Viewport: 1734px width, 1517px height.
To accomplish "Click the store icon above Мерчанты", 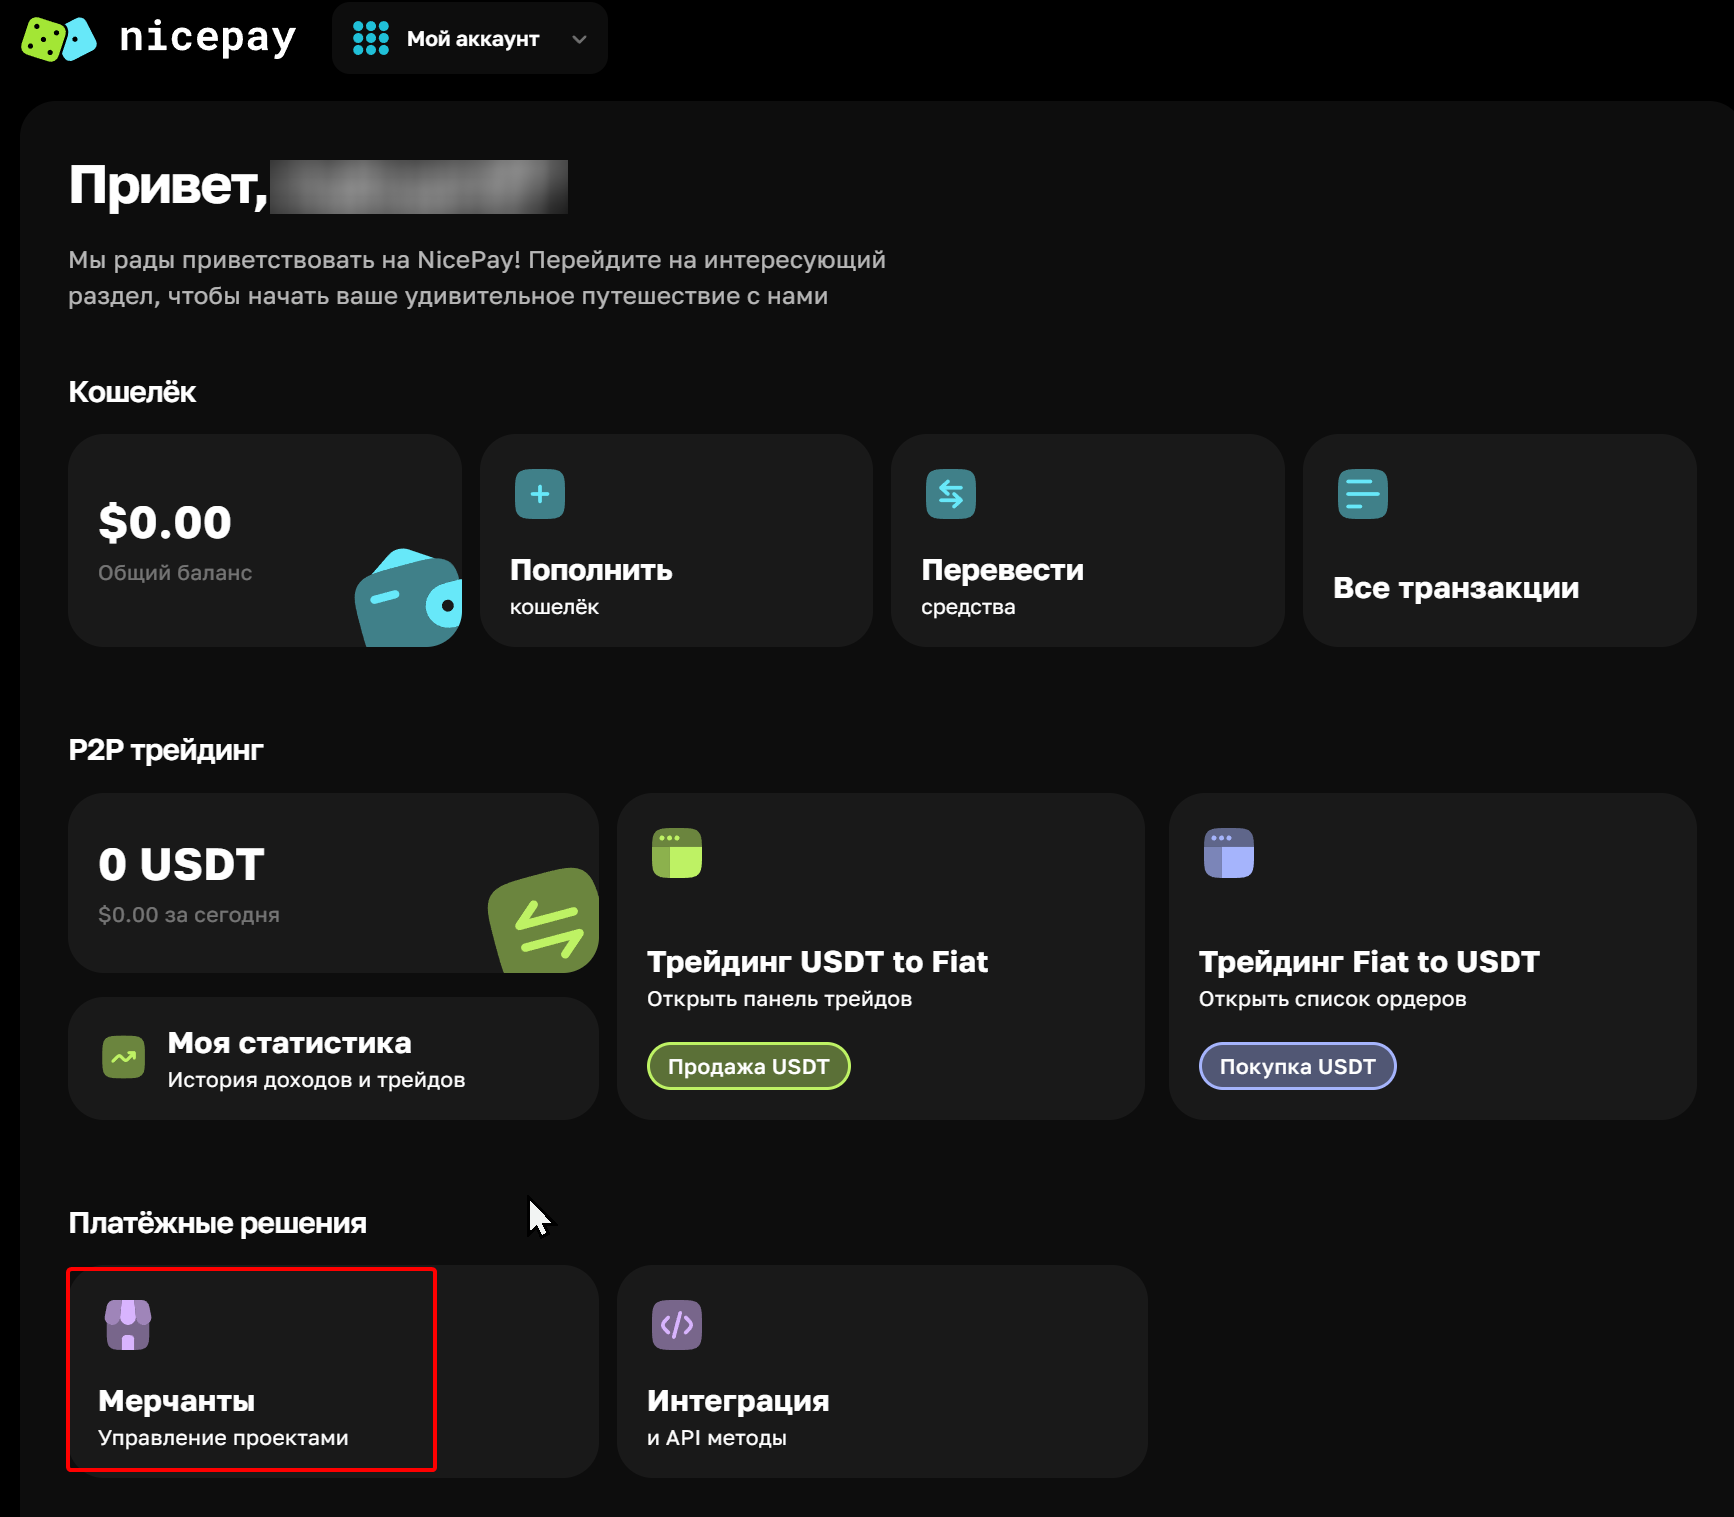I will [128, 1325].
